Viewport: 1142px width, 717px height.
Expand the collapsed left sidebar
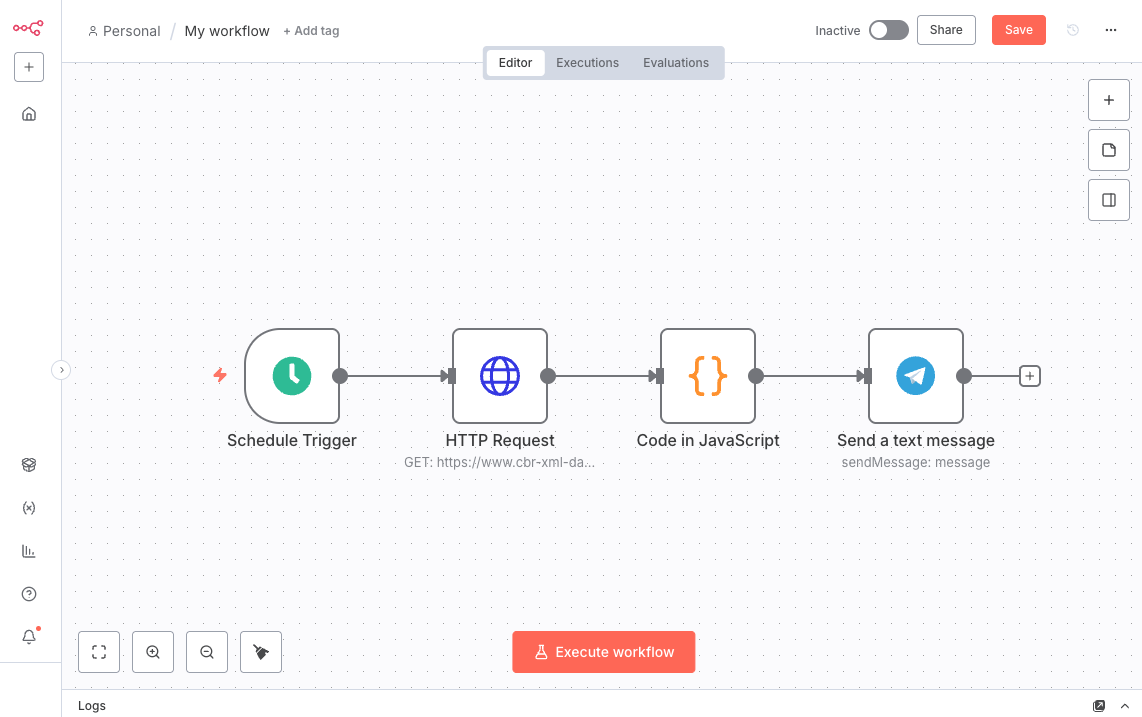pos(61,369)
